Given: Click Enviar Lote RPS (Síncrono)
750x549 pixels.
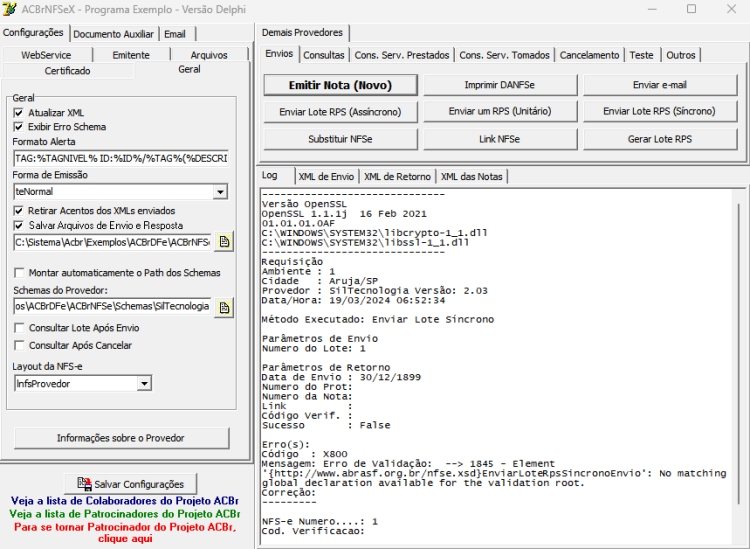Looking at the screenshot, I should [x=660, y=111].
